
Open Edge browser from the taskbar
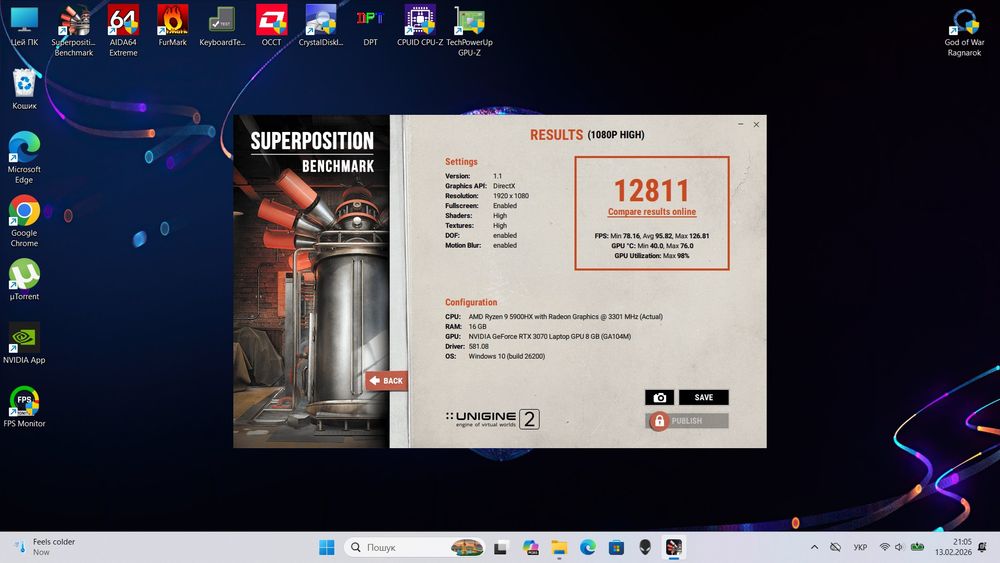click(x=588, y=547)
